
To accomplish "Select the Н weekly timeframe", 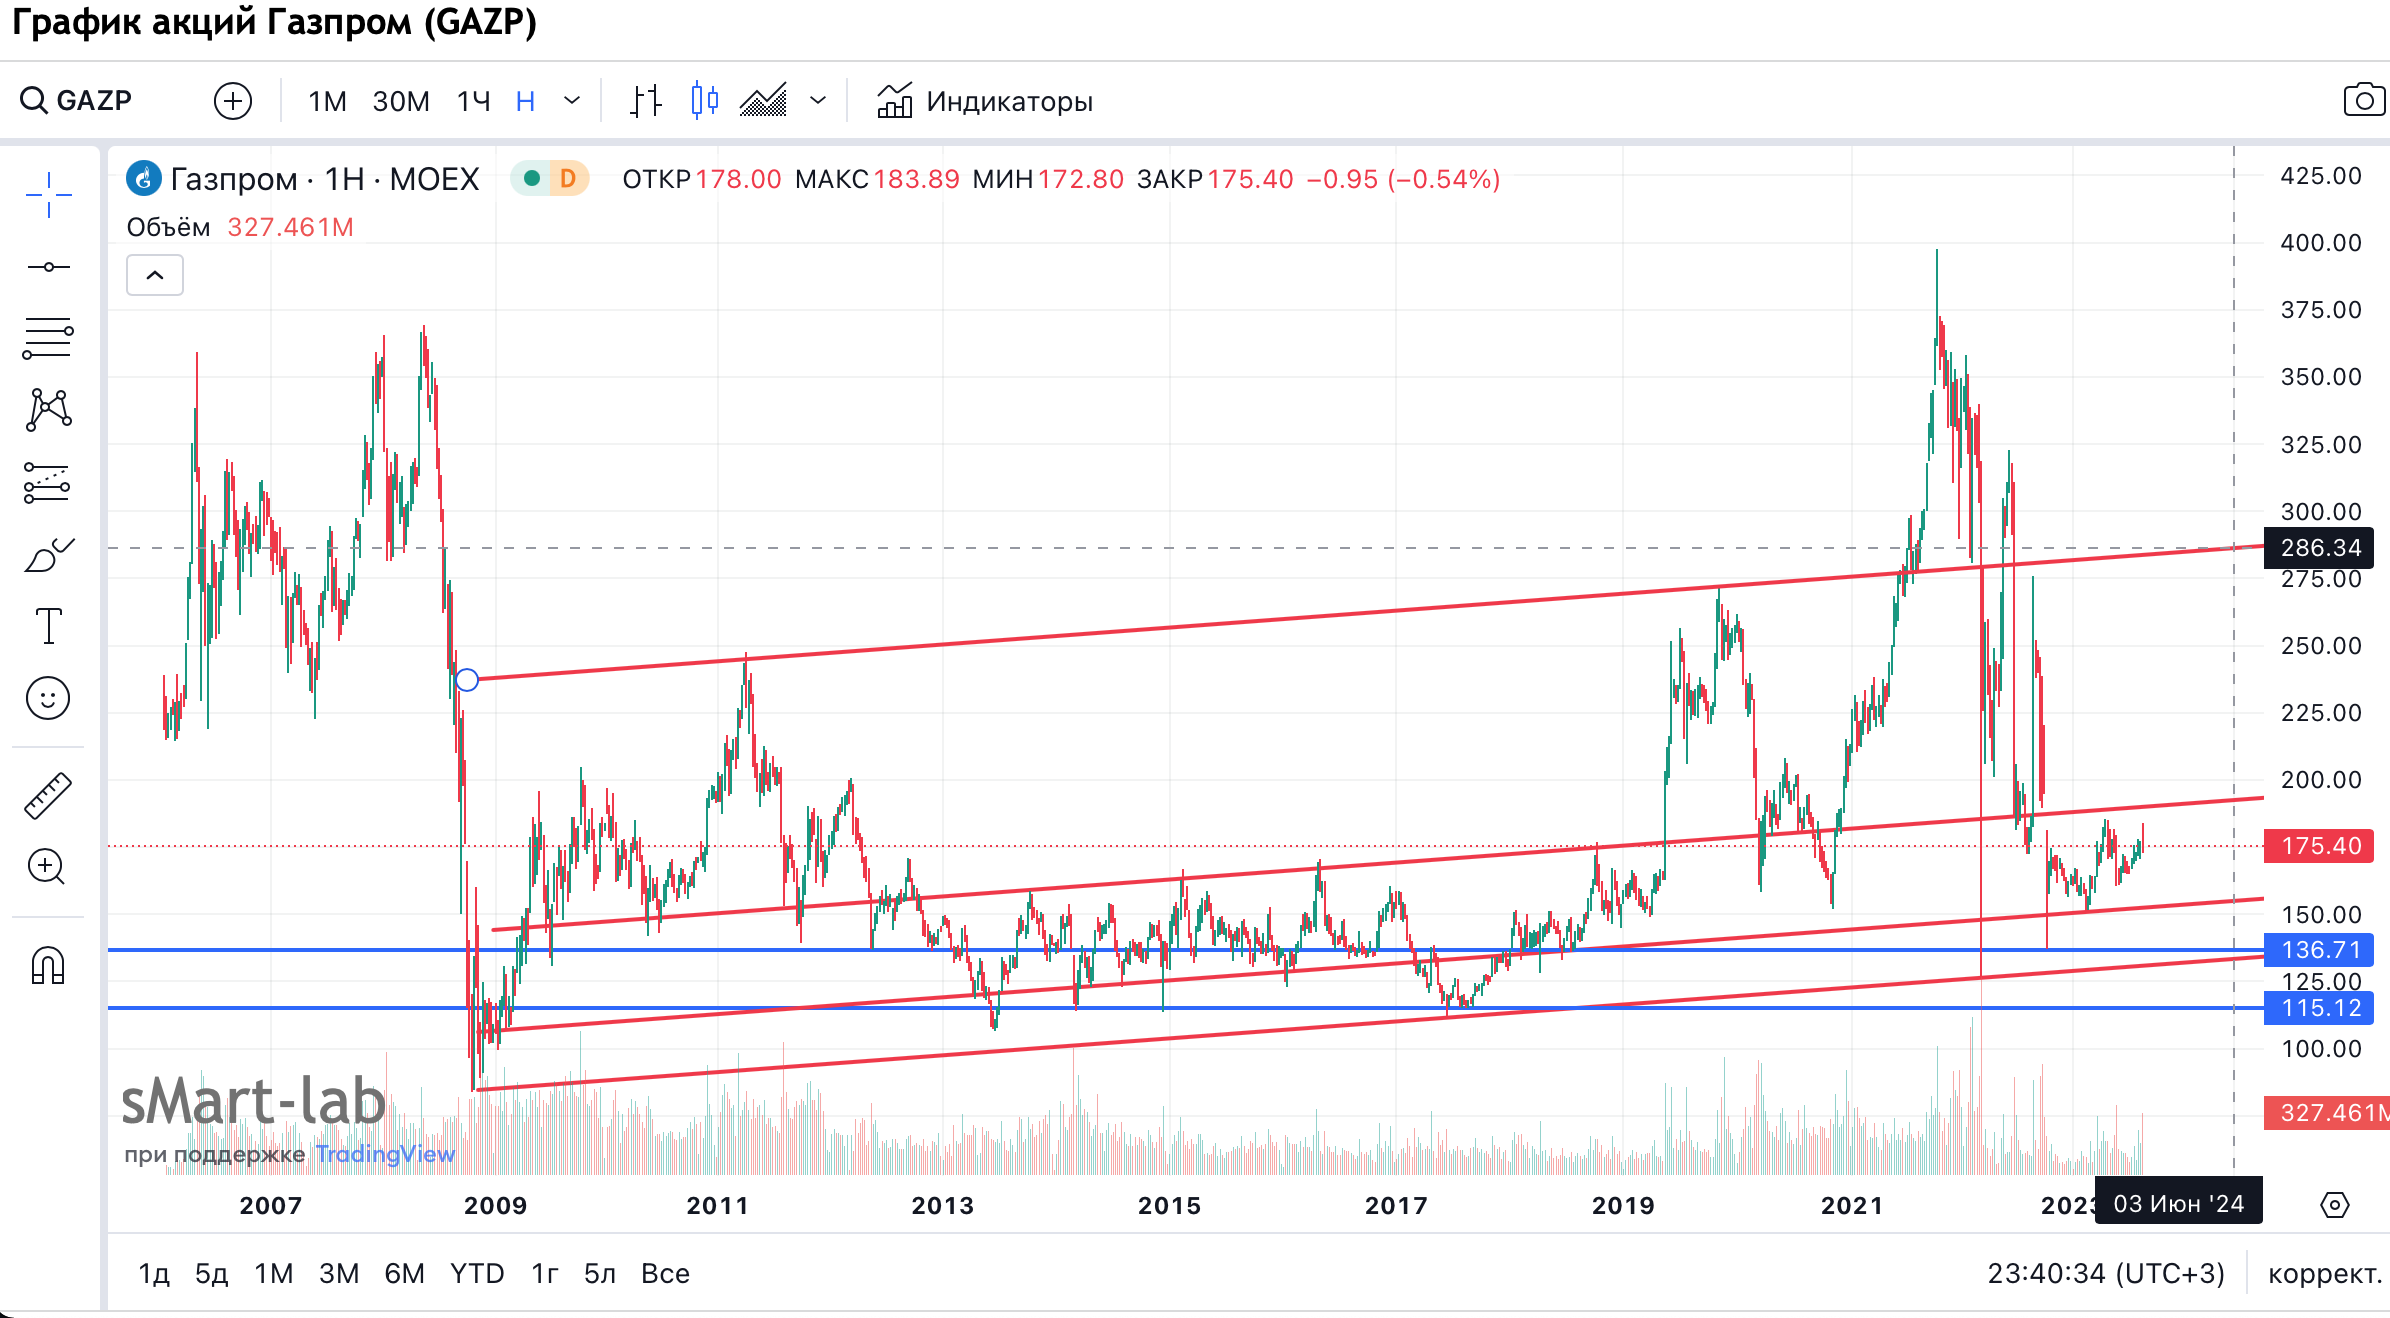I will [x=526, y=101].
